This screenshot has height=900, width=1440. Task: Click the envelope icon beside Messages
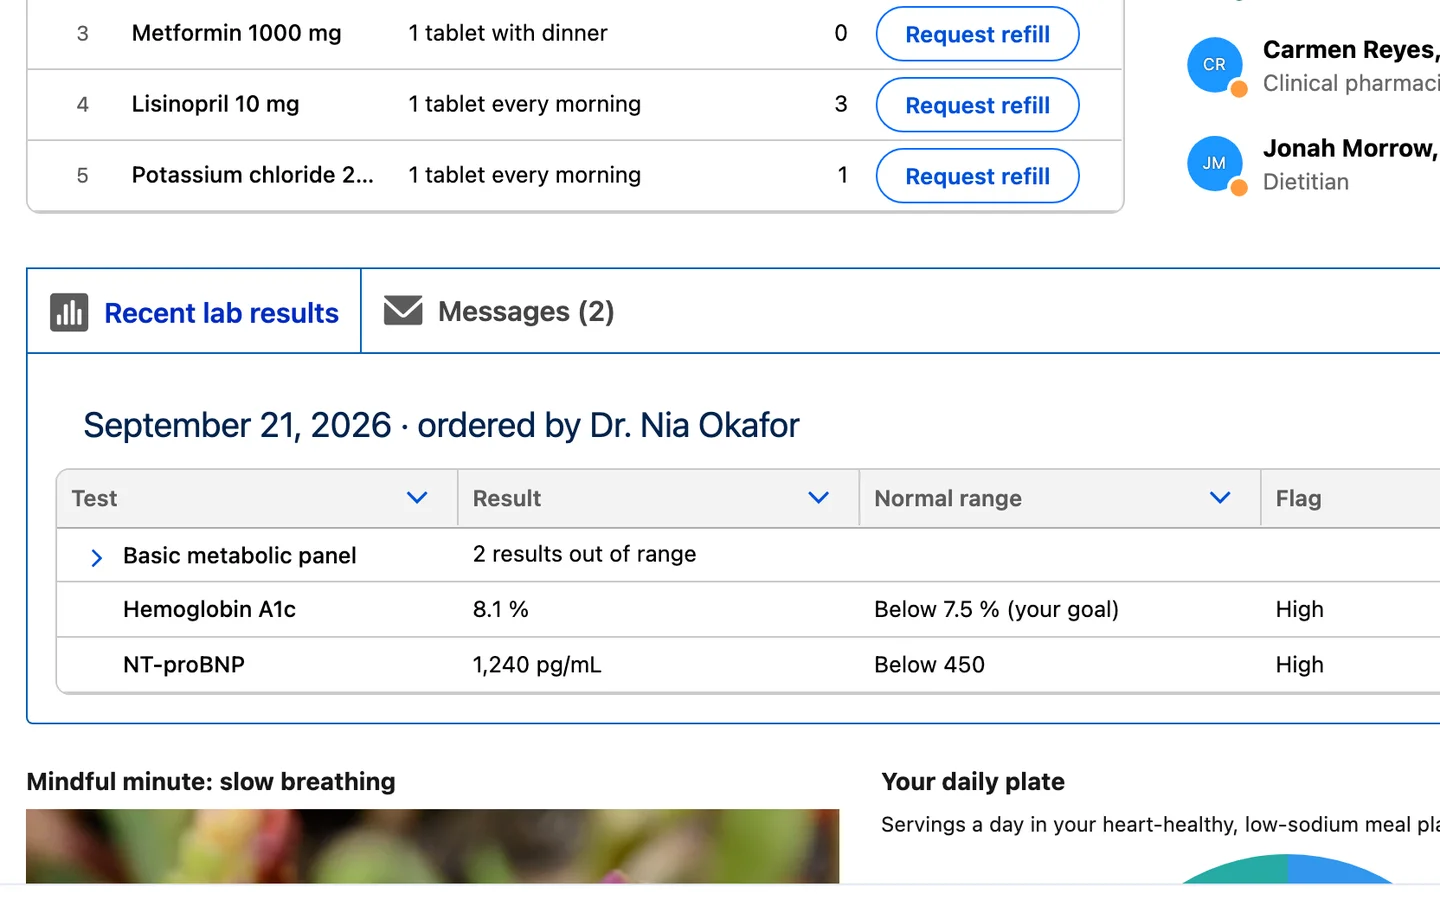click(x=403, y=311)
